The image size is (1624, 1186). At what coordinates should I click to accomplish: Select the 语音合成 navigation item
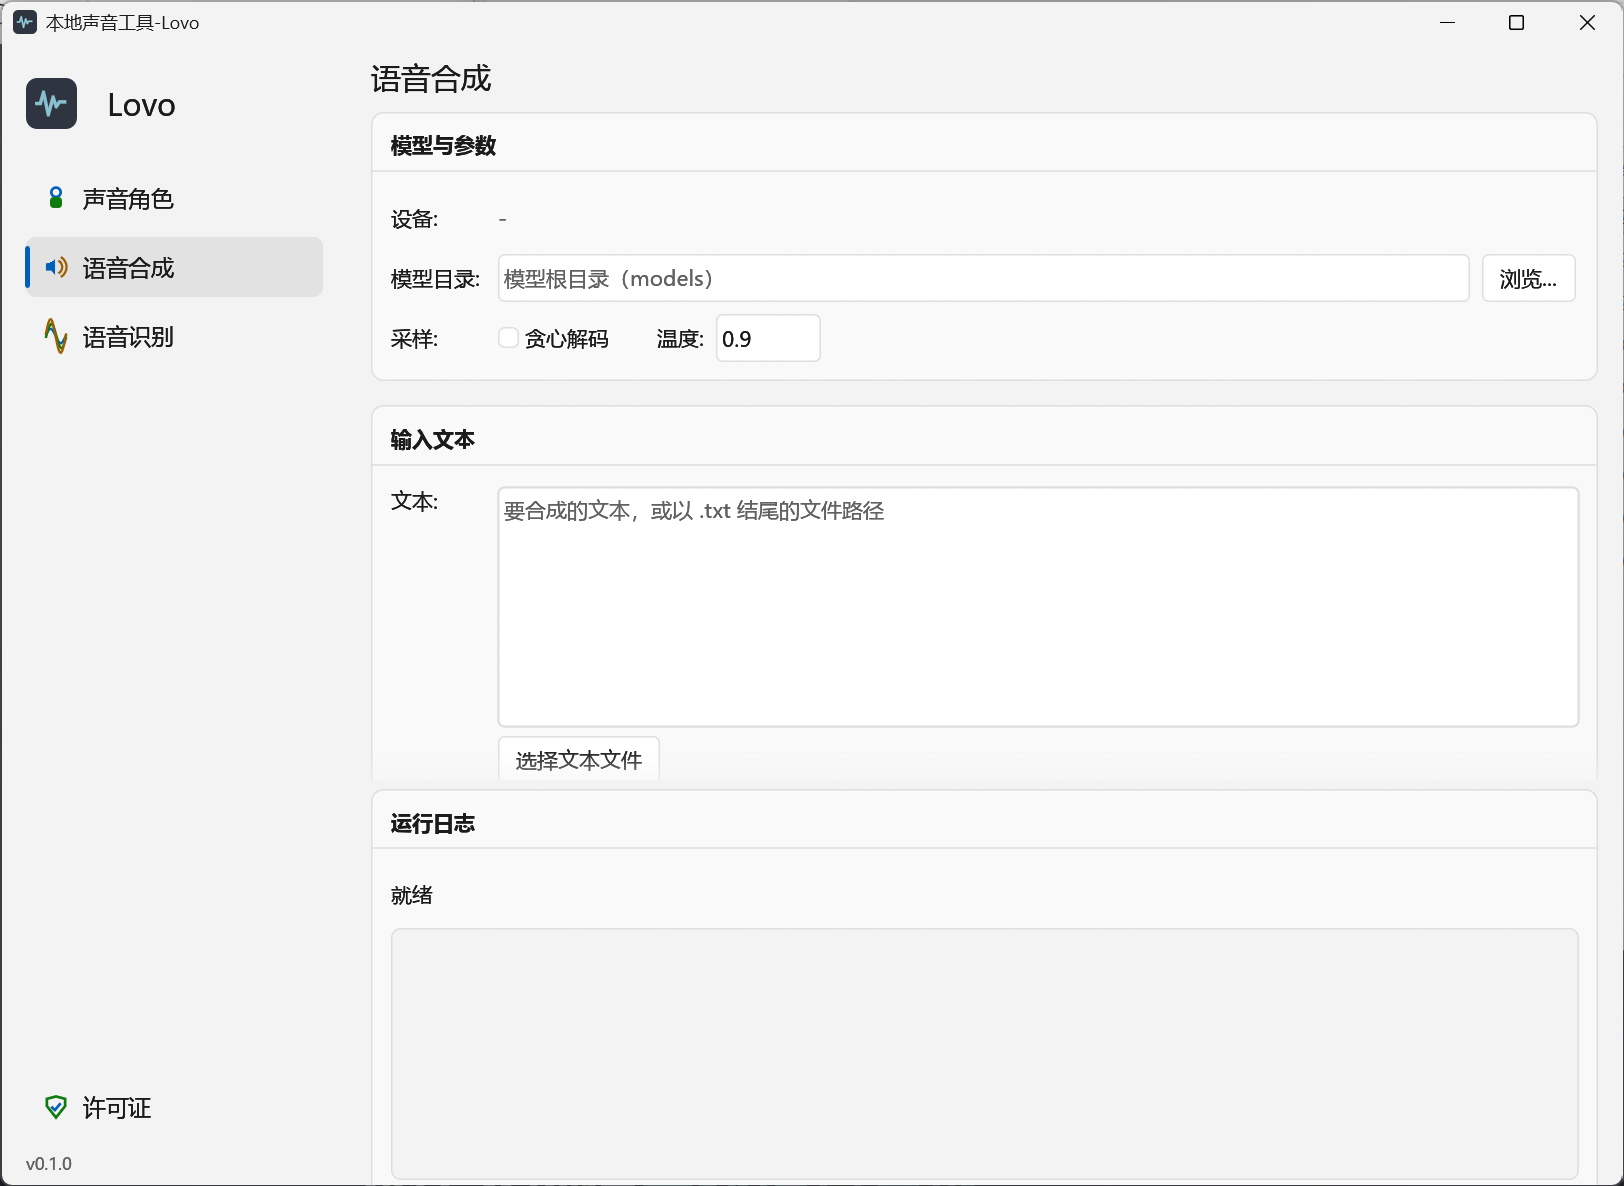click(174, 267)
